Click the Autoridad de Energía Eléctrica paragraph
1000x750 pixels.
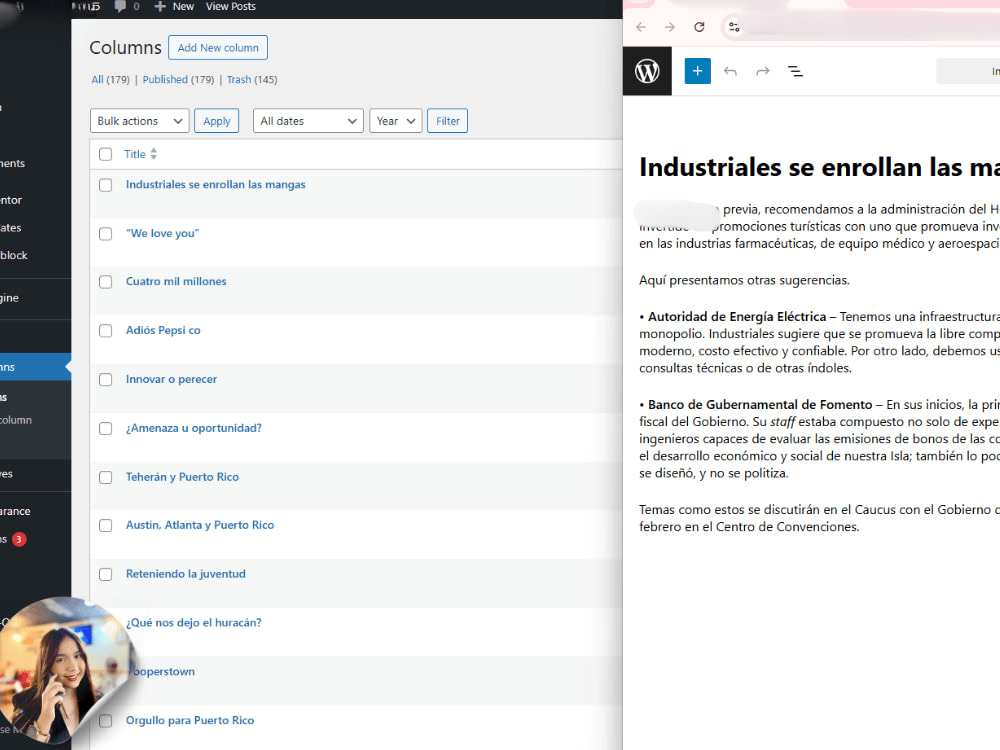click(x=820, y=342)
